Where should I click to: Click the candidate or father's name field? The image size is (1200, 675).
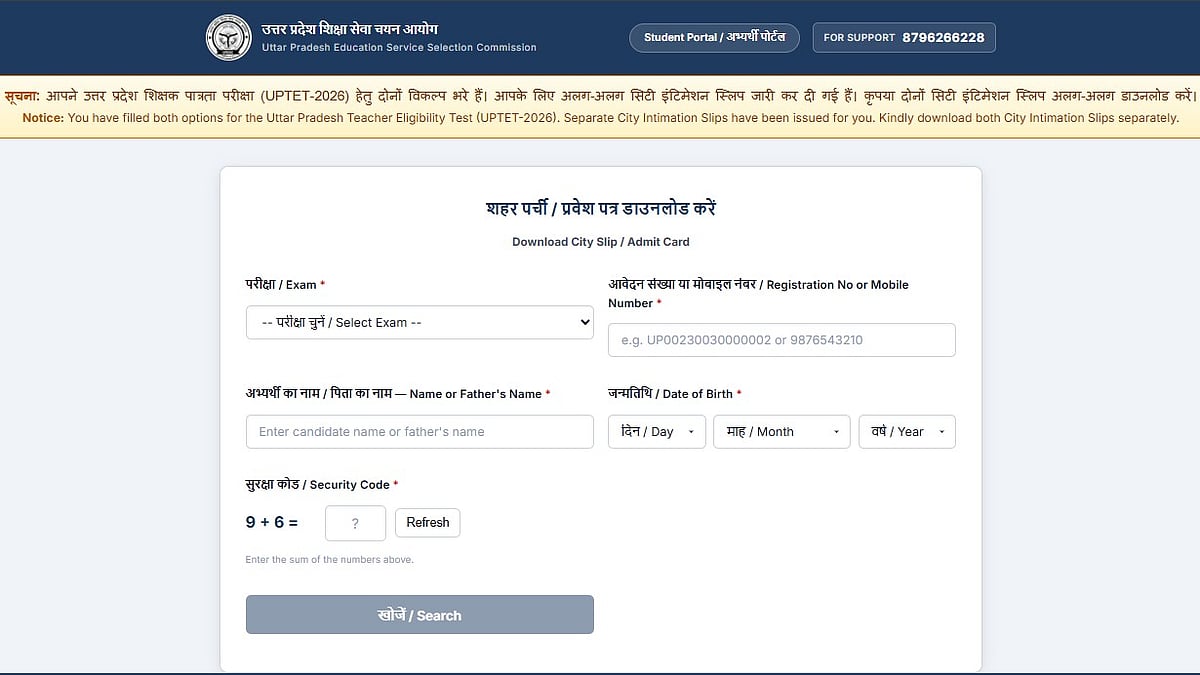point(420,432)
